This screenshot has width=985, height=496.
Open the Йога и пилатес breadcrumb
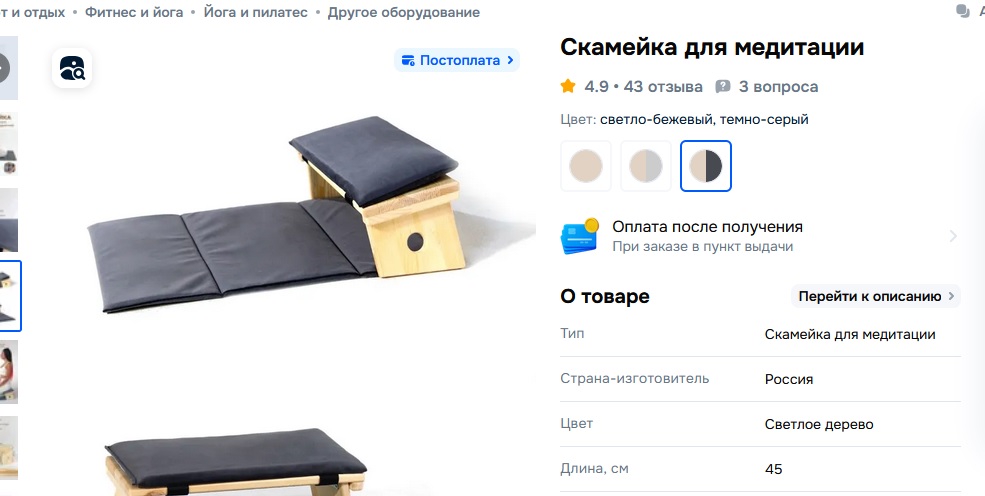tap(256, 12)
